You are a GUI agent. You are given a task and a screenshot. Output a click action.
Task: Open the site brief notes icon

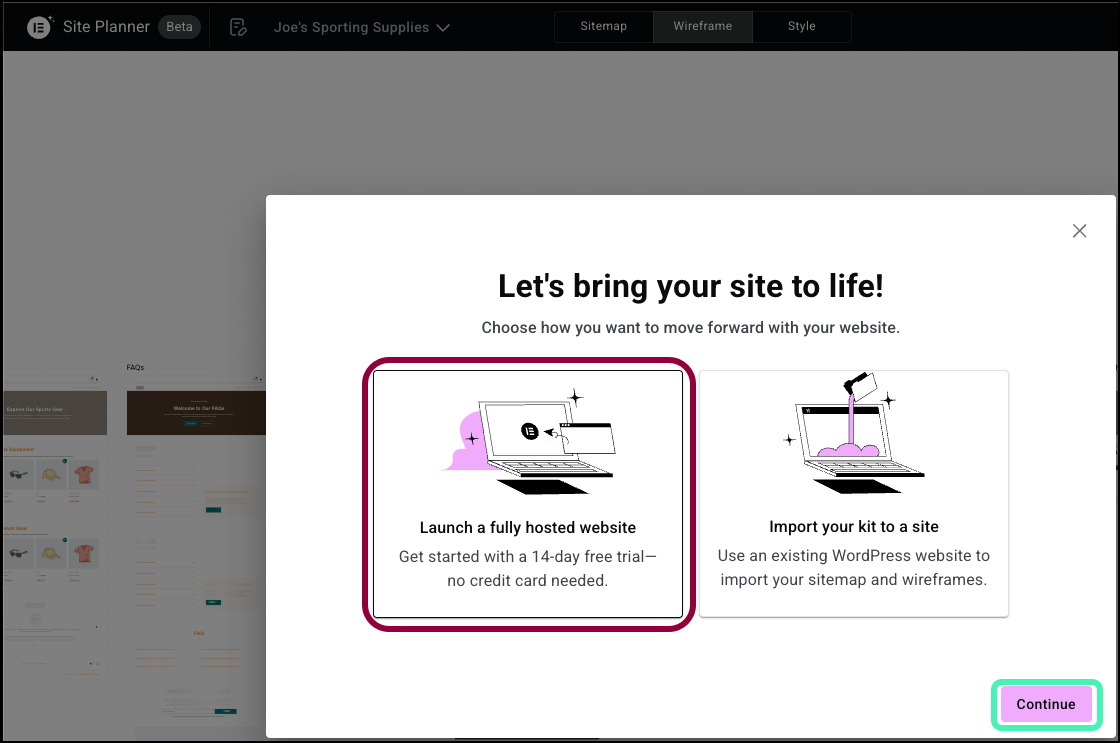point(238,27)
